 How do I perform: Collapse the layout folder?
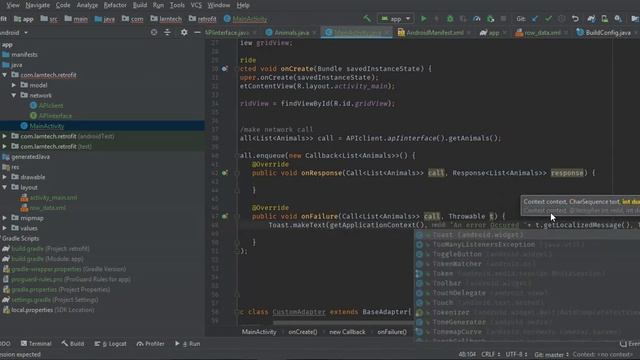coord(4,187)
